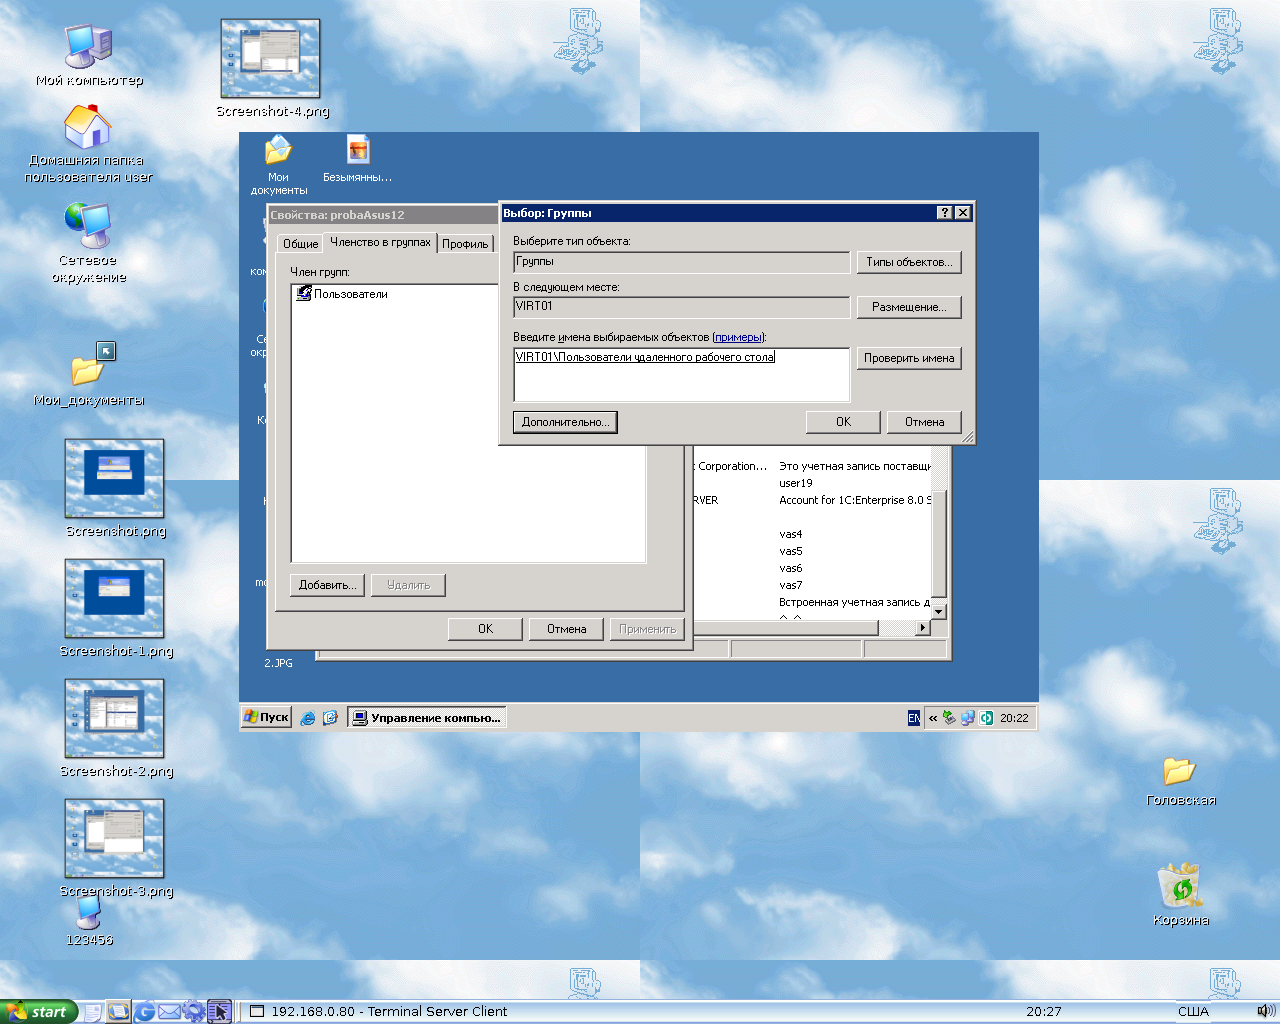Viewport: 1280px width, 1024px height.
Task: Switch to the Профиль tab
Action: click(x=465, y=244)
